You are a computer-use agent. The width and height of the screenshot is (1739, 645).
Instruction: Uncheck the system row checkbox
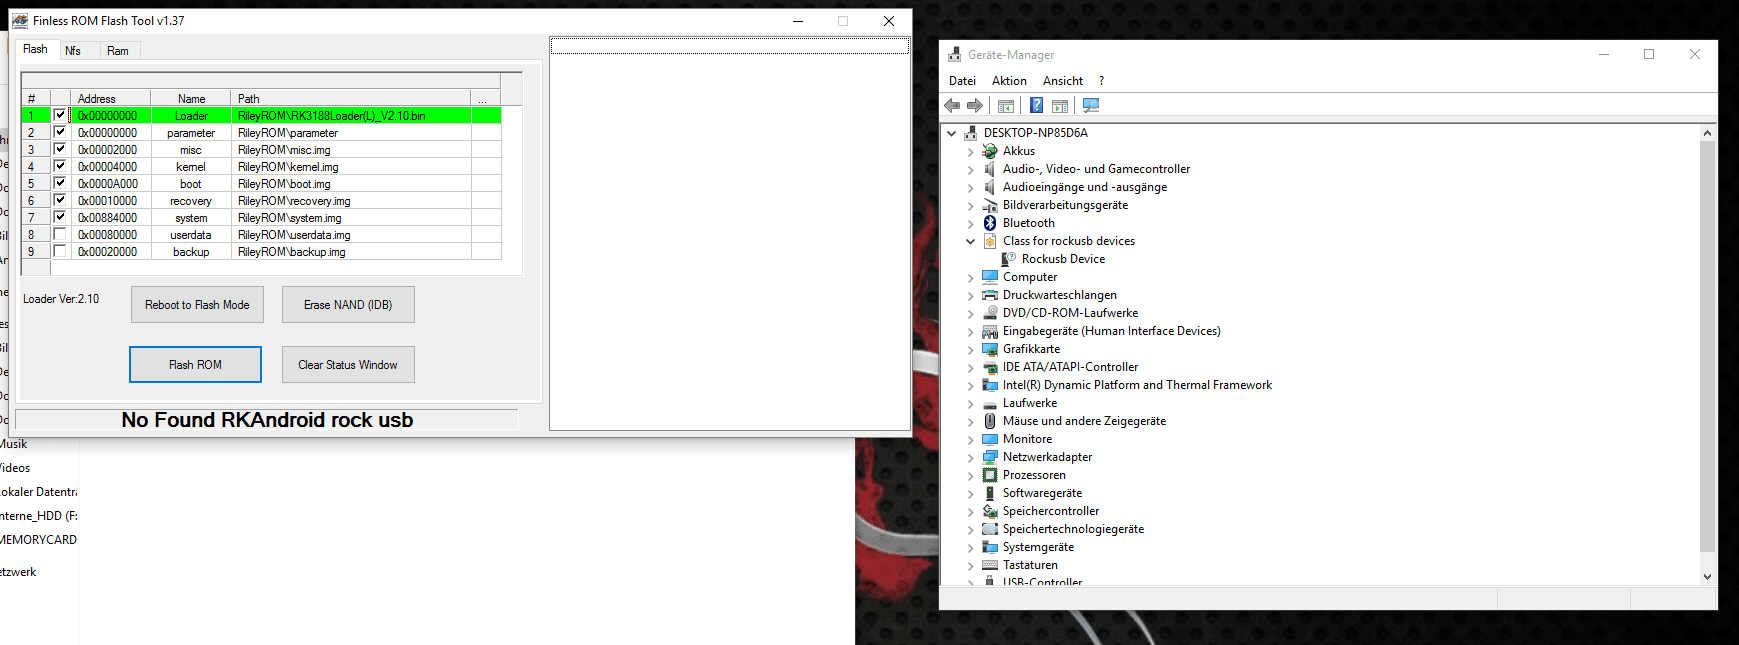[59, 217]
